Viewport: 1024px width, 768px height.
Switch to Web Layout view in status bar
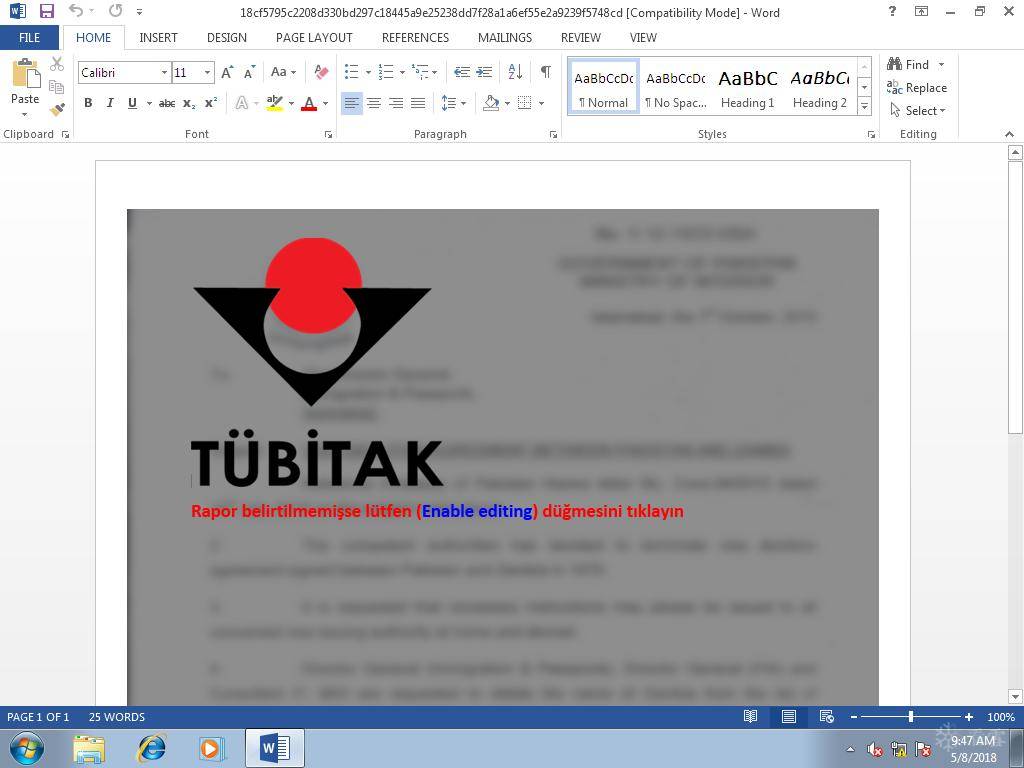pyautogui.click(x=826, y=716)
